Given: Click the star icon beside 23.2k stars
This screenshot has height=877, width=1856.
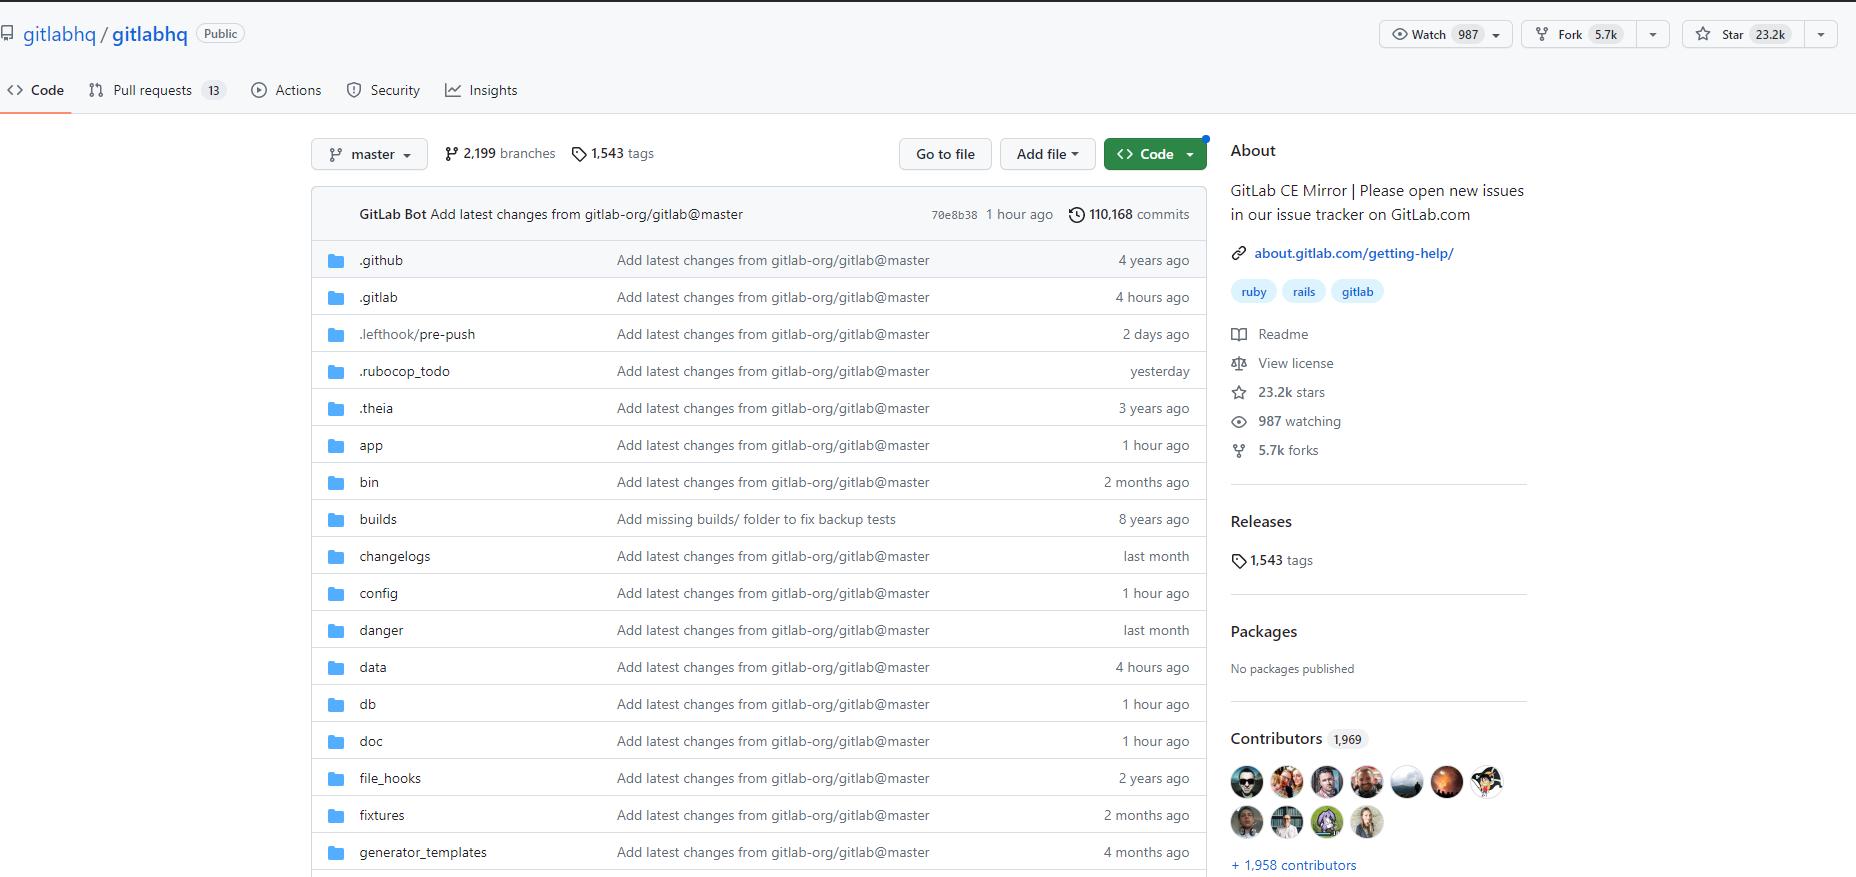Looking at the screenshot, I should point(1239,392).
